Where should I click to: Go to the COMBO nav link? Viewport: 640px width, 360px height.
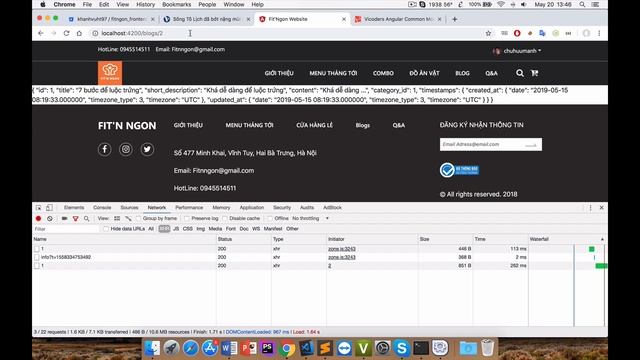383,73
